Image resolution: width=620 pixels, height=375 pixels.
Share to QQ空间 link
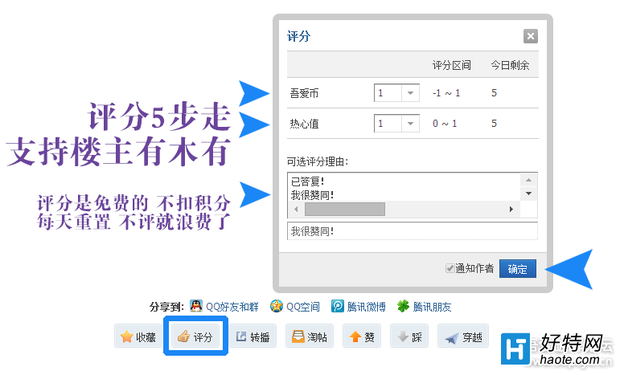[303, 307]
